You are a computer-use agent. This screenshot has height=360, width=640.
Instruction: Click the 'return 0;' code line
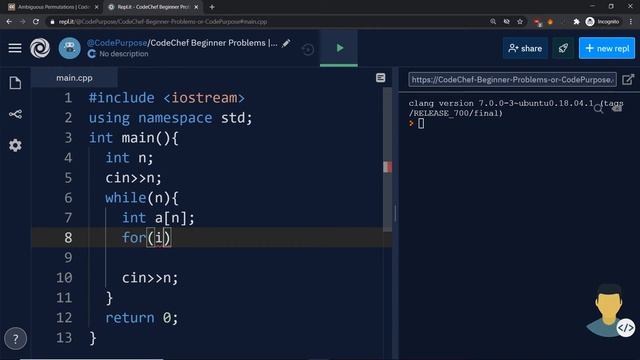point(142,318)
